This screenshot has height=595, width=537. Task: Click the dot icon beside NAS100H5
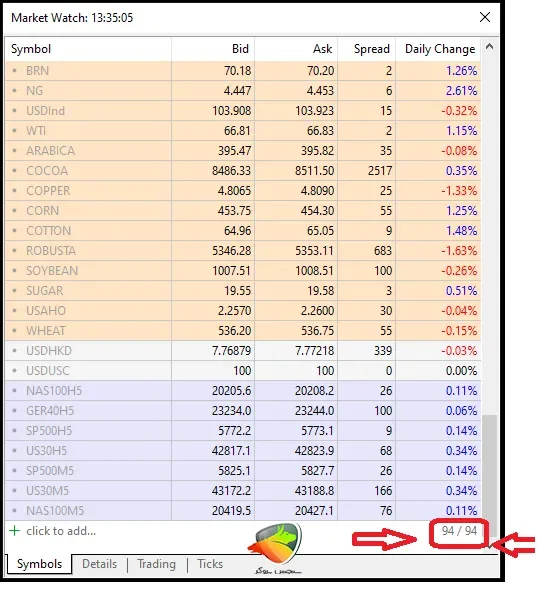(14, 390)
